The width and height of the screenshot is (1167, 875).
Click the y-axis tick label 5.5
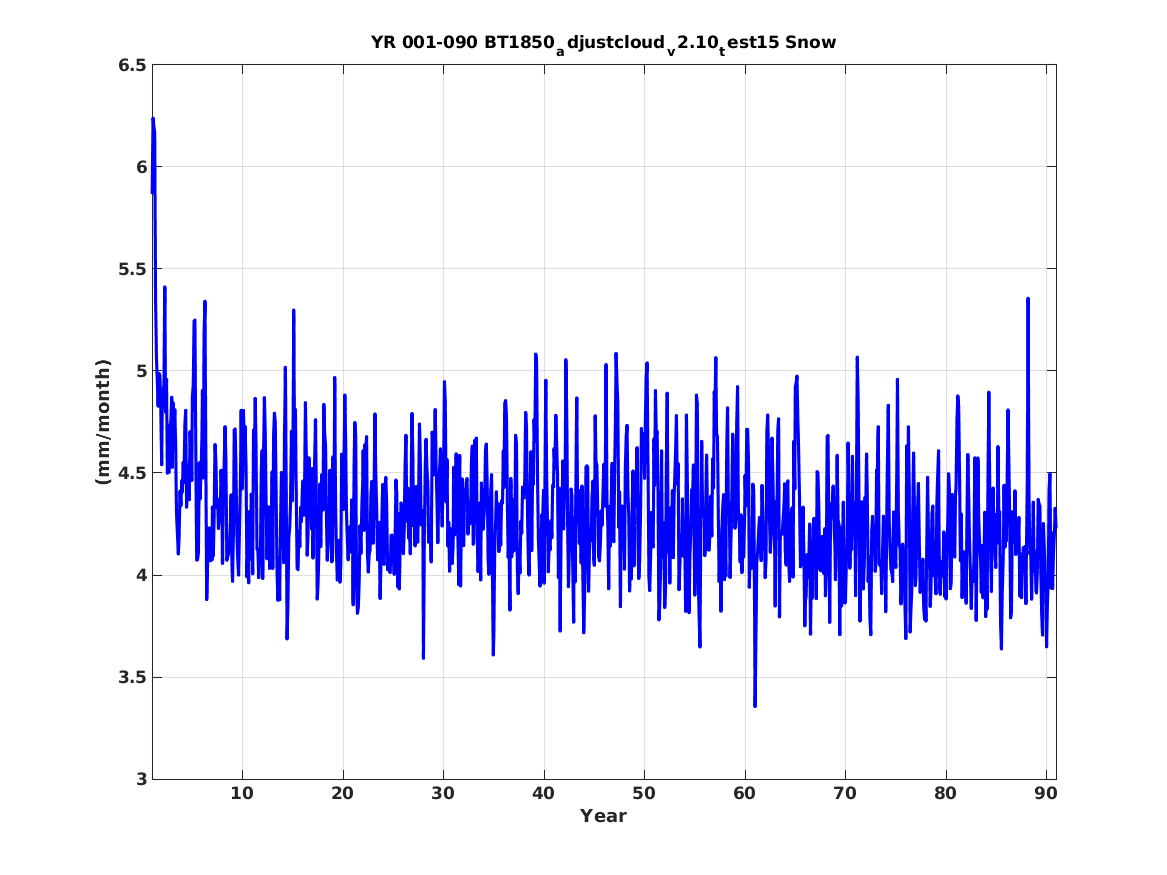[x=131, y=269]
